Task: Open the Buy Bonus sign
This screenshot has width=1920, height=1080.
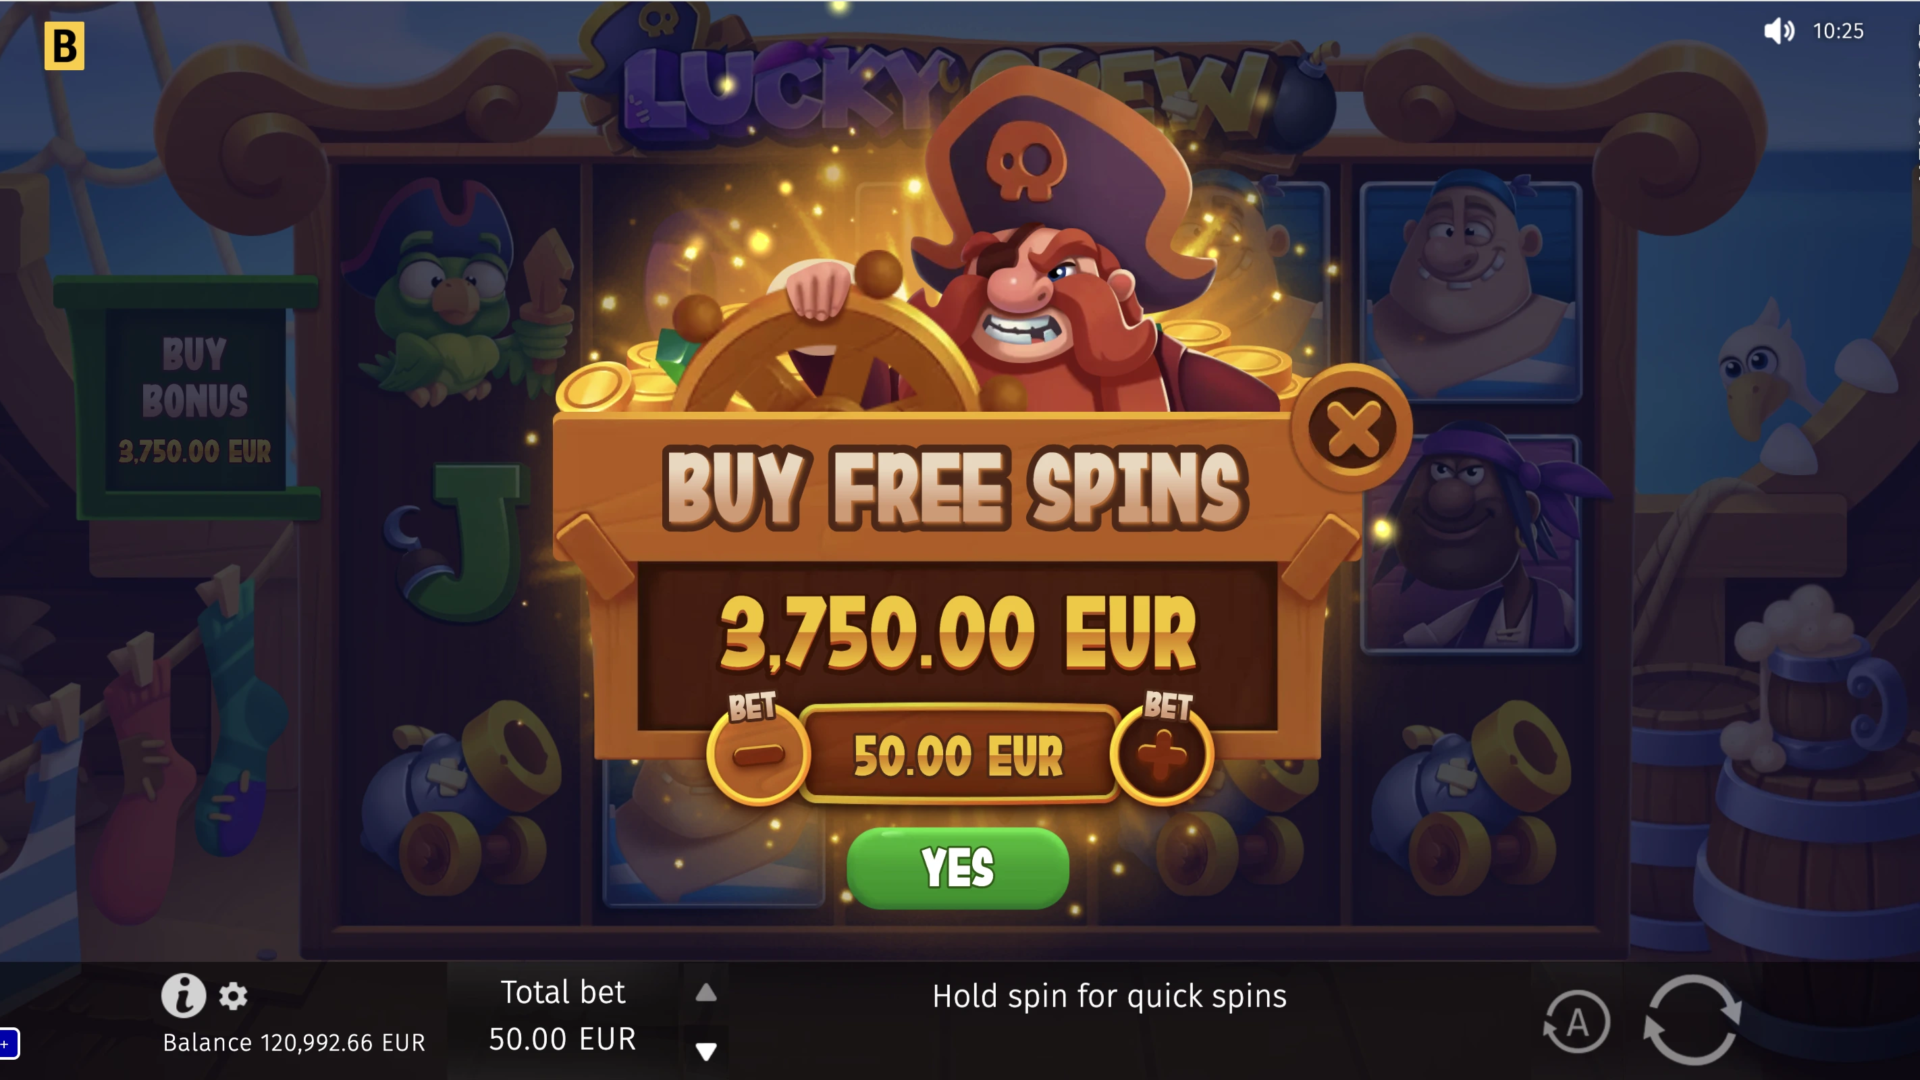Action: click(195, 400)
